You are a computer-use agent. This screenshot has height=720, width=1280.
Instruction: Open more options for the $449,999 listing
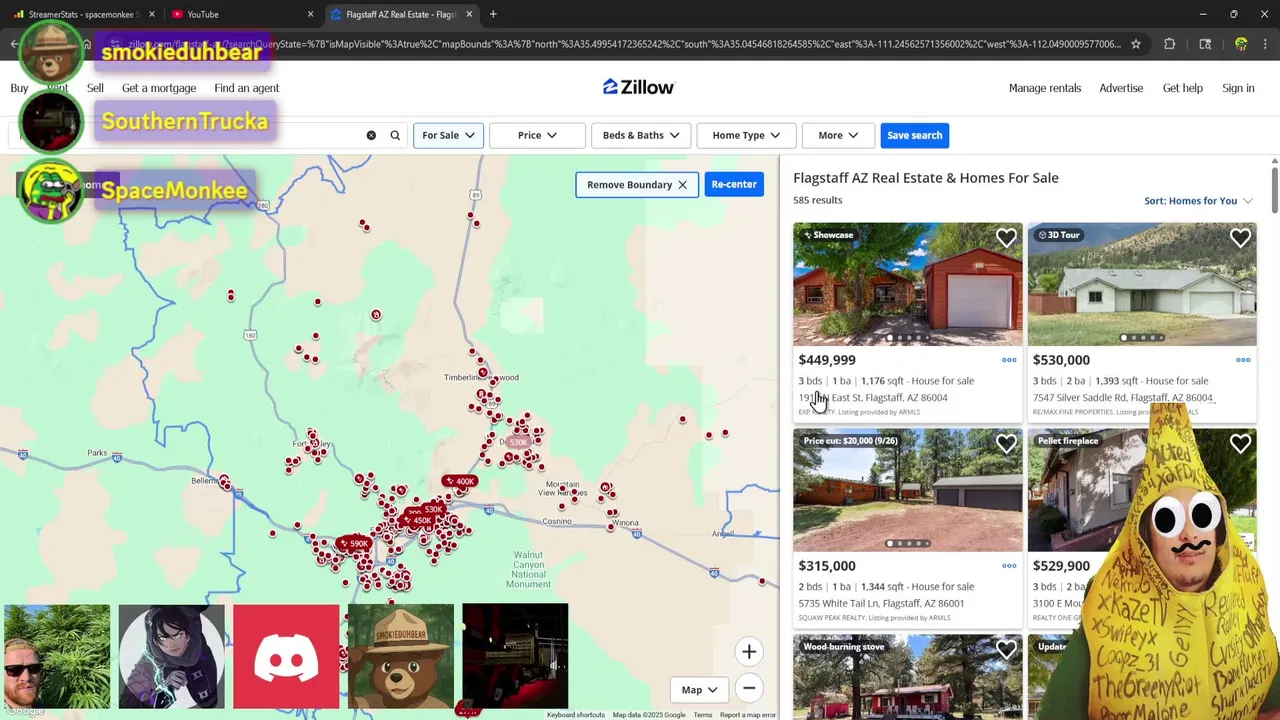[1009, 360]
